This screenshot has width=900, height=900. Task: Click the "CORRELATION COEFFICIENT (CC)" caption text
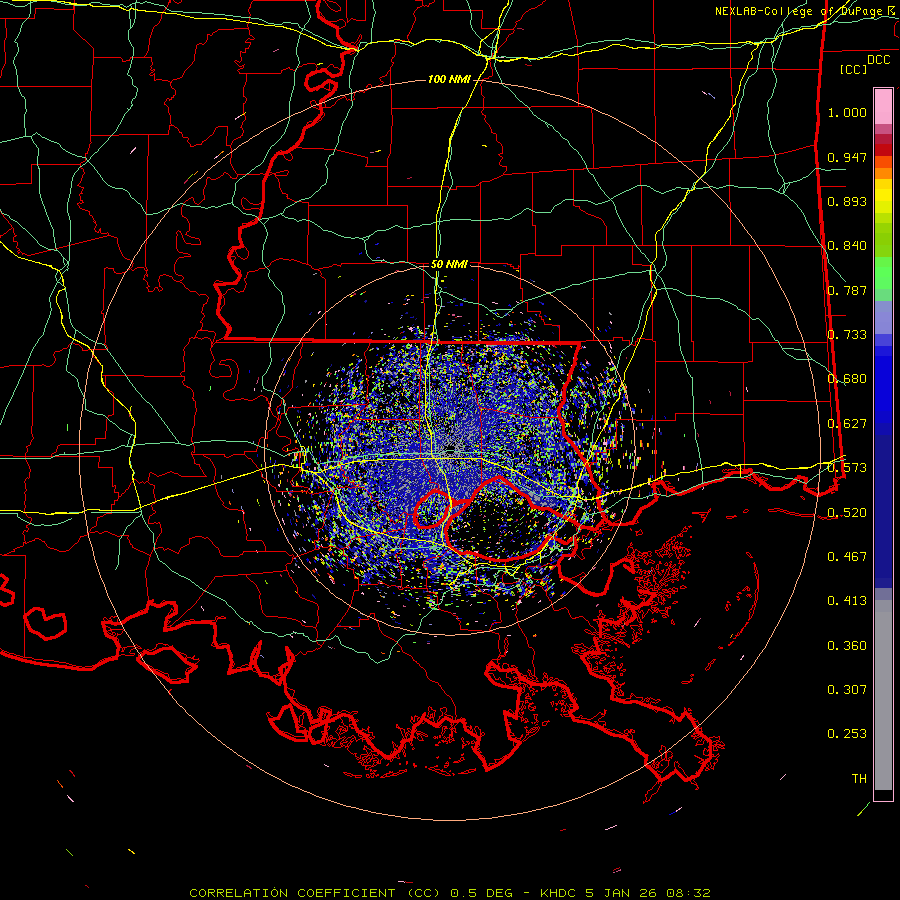pos(315,893)
